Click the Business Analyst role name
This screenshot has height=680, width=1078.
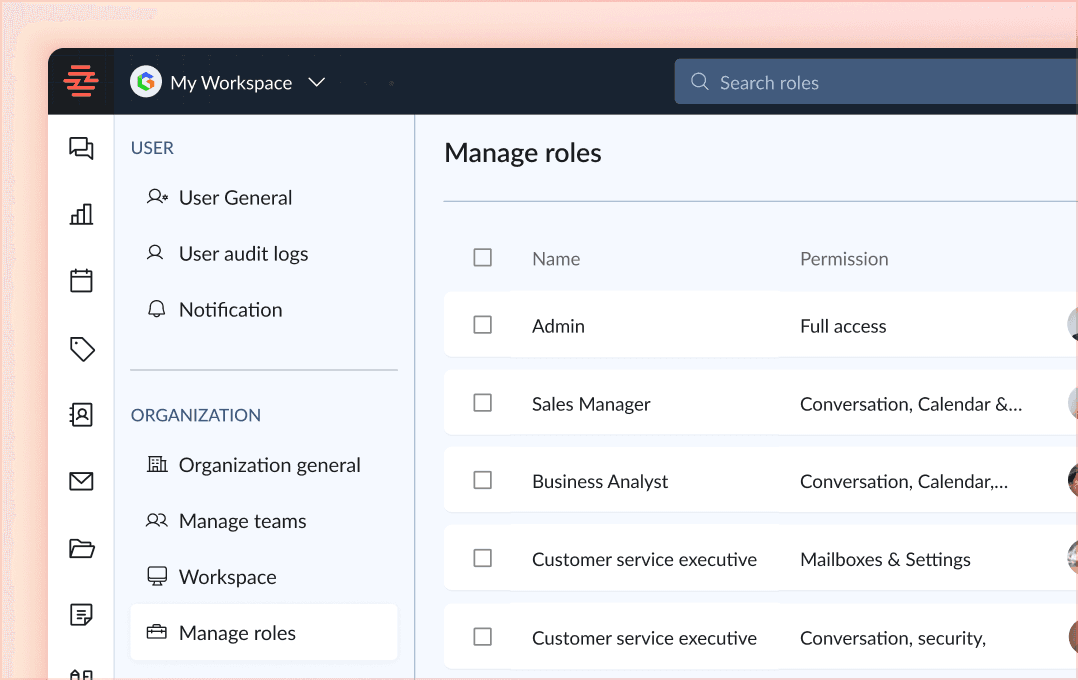600,481
